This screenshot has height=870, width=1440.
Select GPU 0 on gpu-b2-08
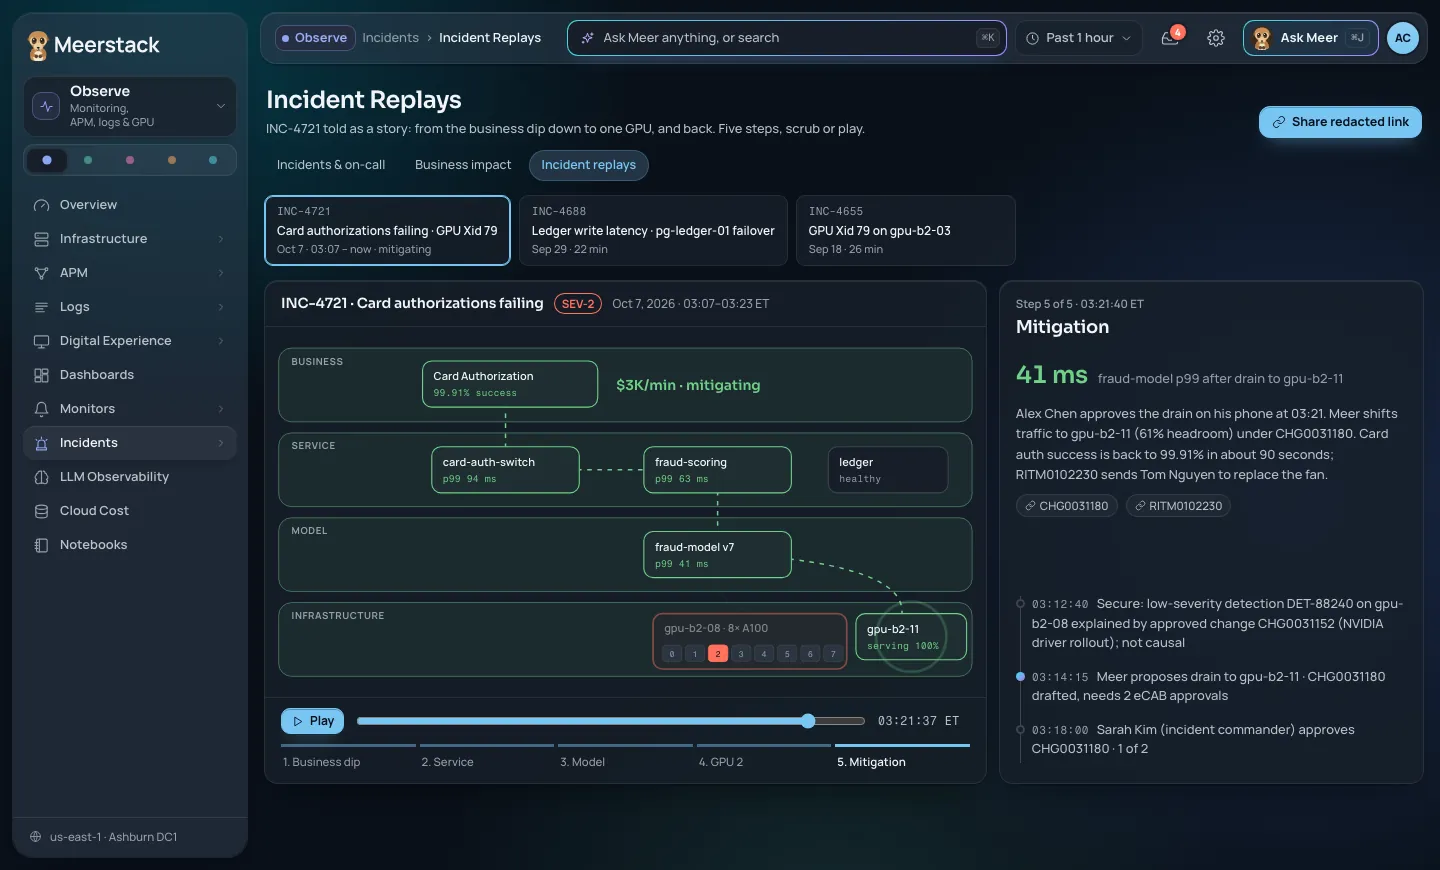672,654
